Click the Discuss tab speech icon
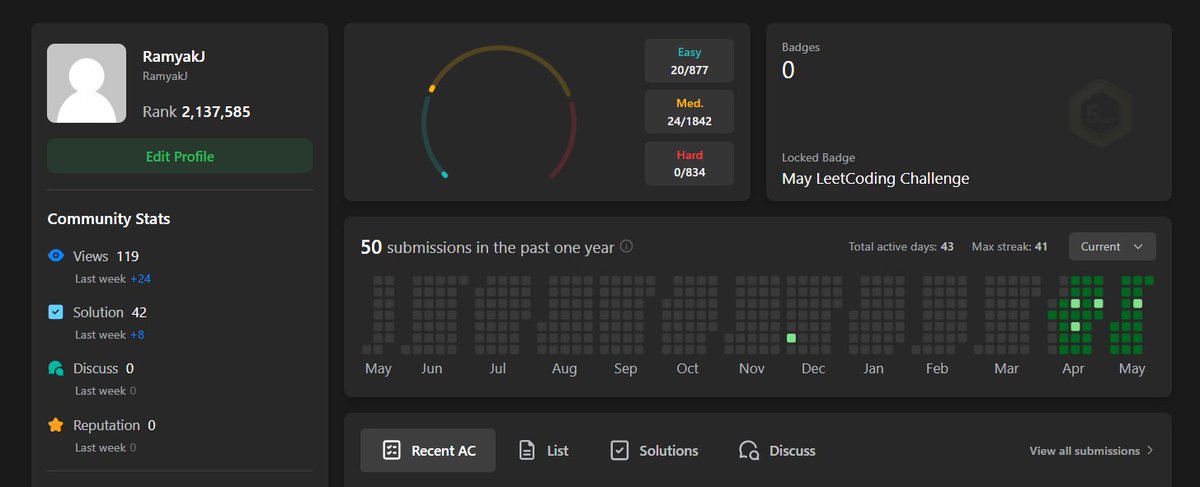This screenshot has height=487, width=1200. pyautogui.click(x=749, y=451)
